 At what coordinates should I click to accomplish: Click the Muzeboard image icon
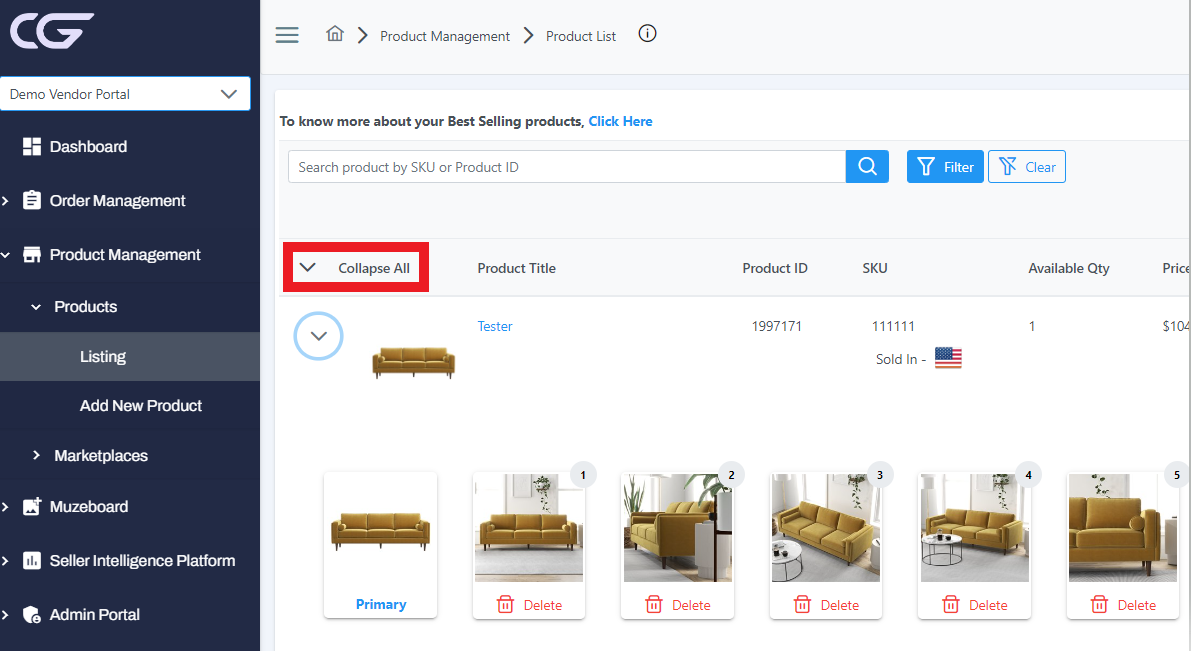(x=32, y=507)
